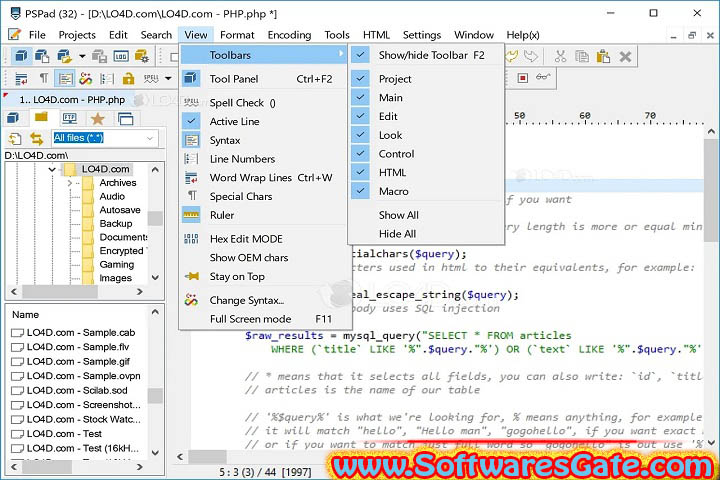The image size is (720, 480).
Task: Click the delete X toolbar icon
Action: (625, 56)
